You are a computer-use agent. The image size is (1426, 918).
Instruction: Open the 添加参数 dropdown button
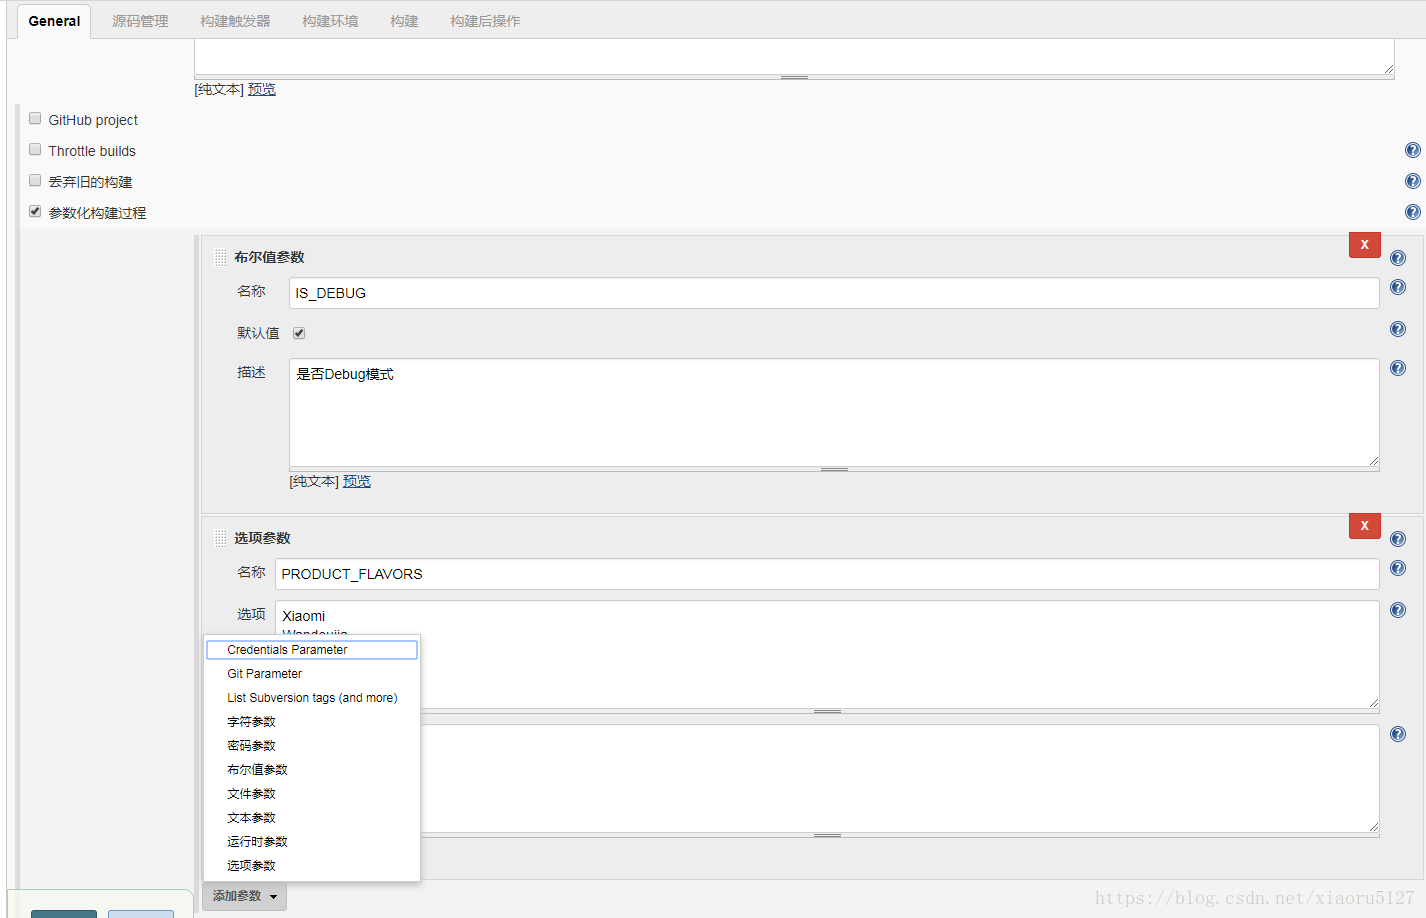245,896
